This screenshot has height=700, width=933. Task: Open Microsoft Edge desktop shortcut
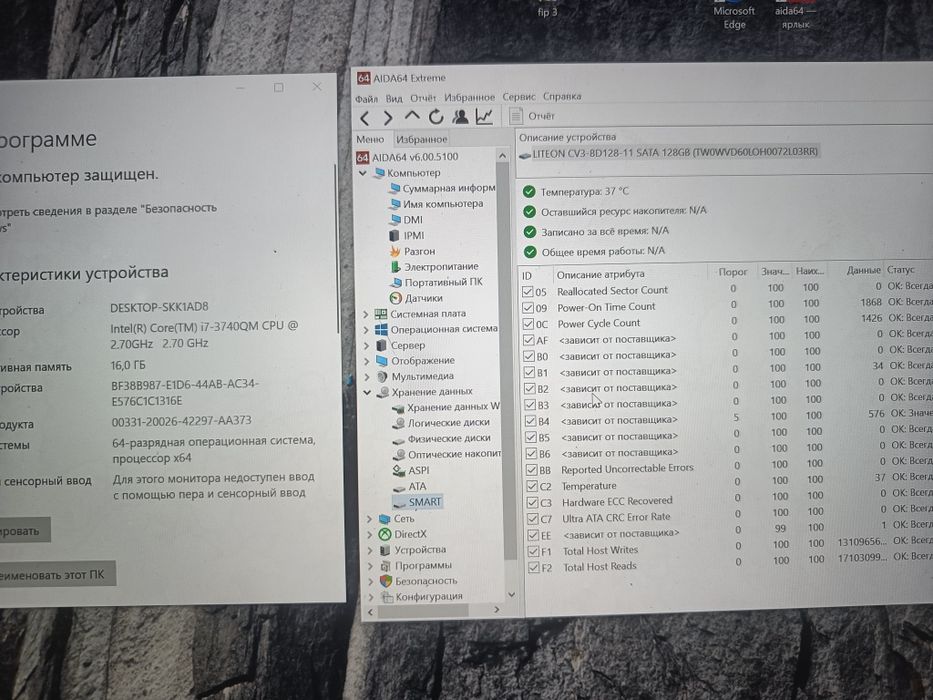tap(734, 17)
